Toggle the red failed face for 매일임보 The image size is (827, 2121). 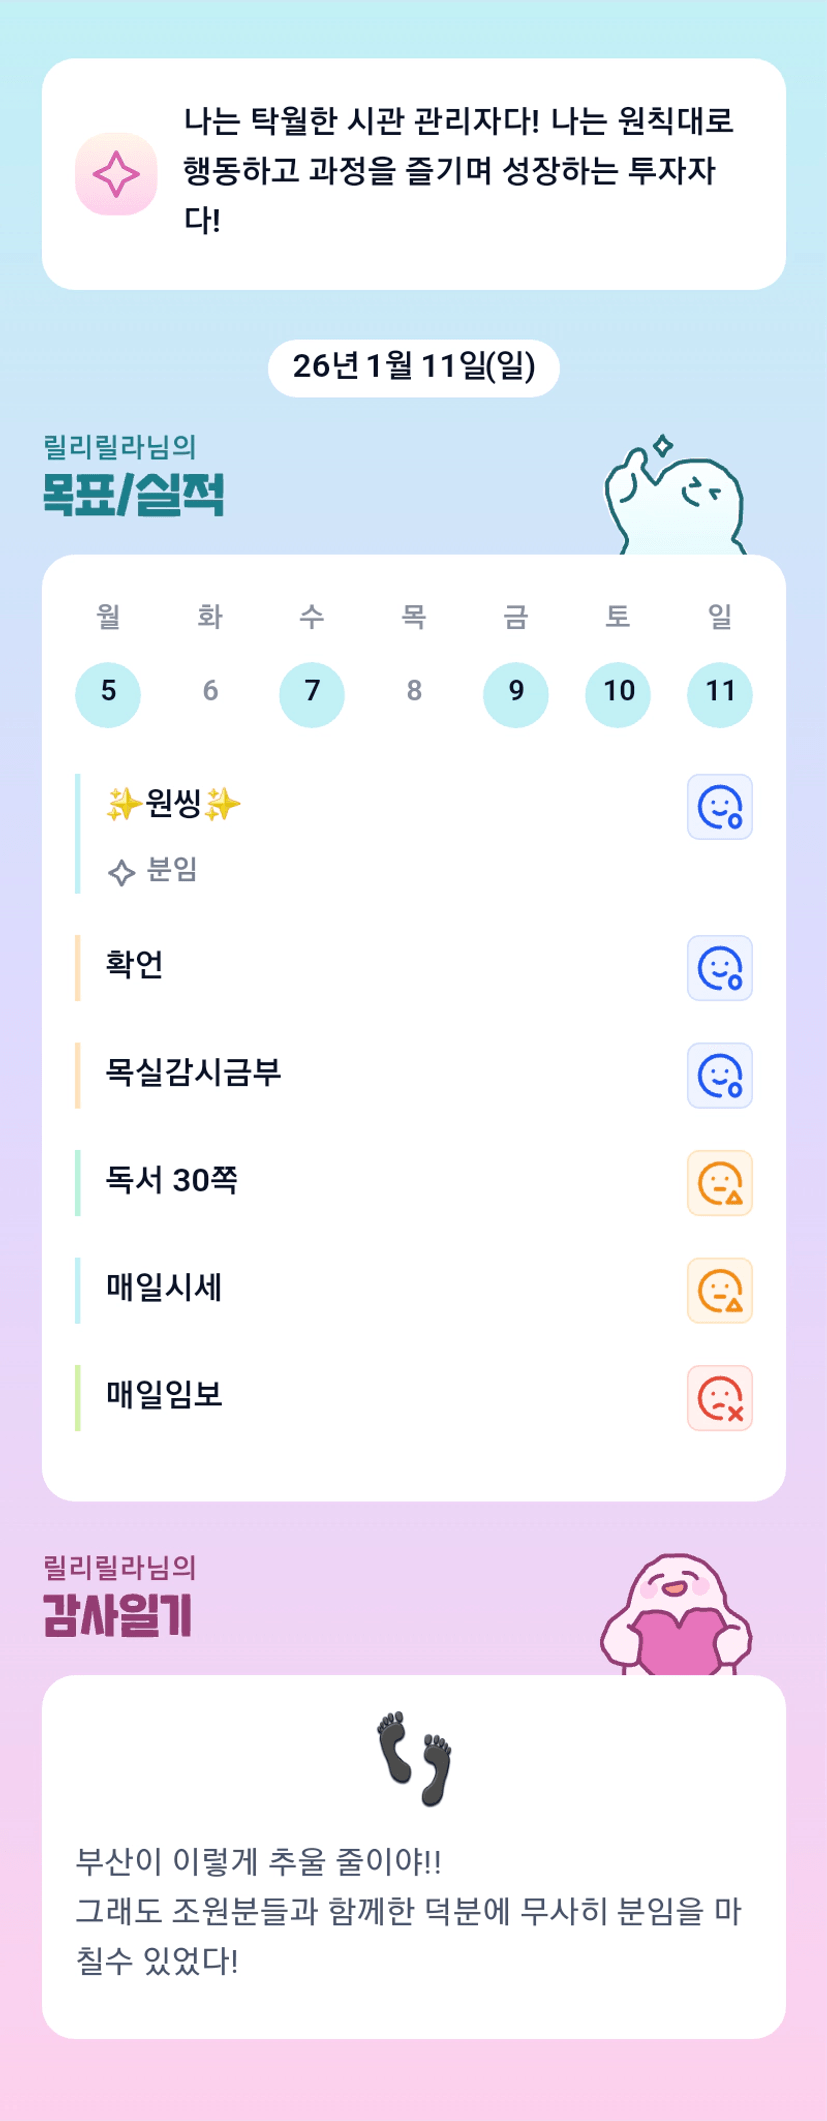(719, 1398)
